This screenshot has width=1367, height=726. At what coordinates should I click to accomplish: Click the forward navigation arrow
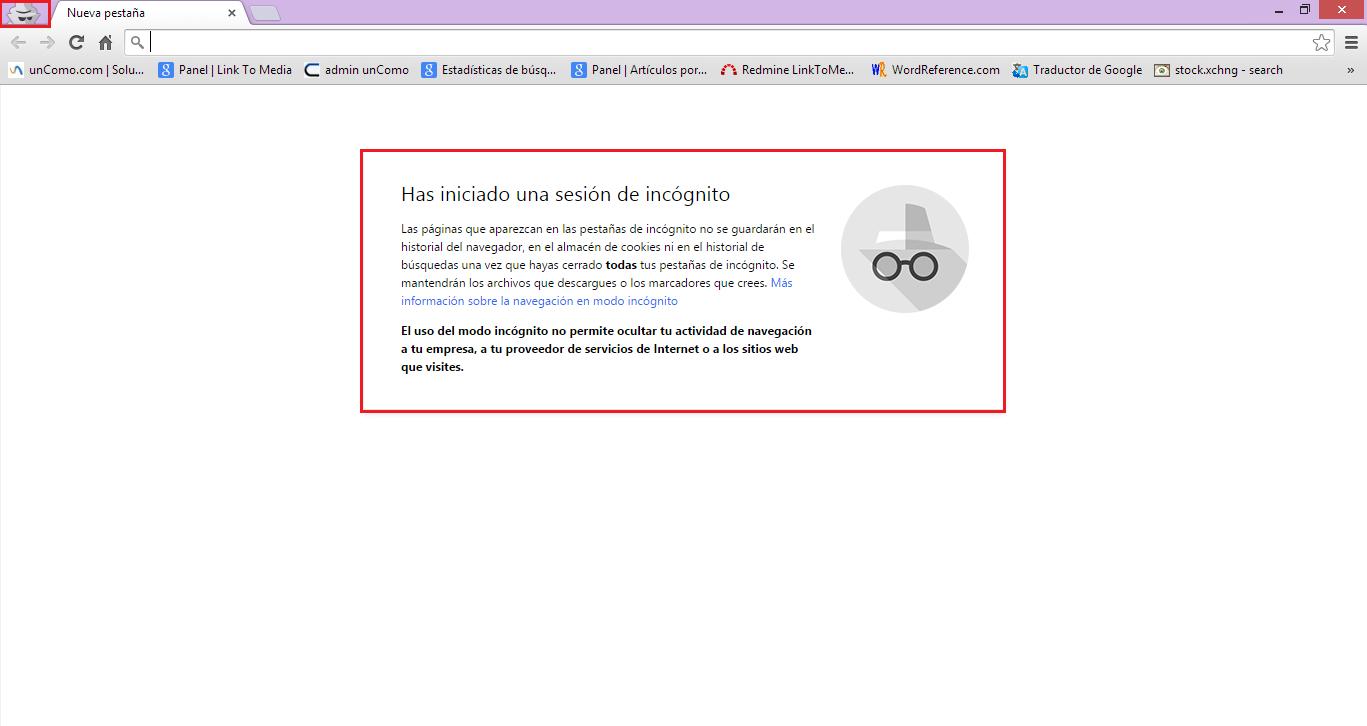[47, 42]
